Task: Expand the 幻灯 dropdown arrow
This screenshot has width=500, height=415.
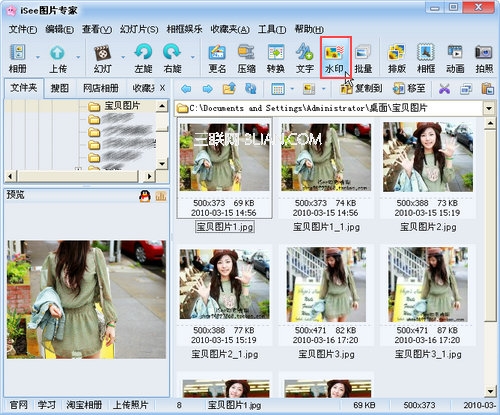Action: [x=123, y=57]
